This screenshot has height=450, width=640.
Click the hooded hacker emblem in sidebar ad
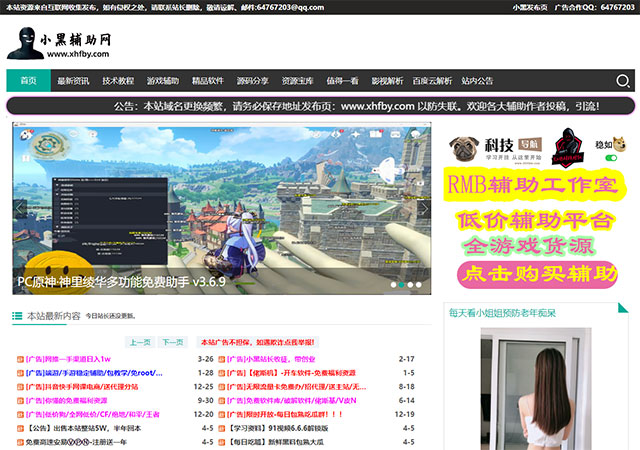pos(567,148)
